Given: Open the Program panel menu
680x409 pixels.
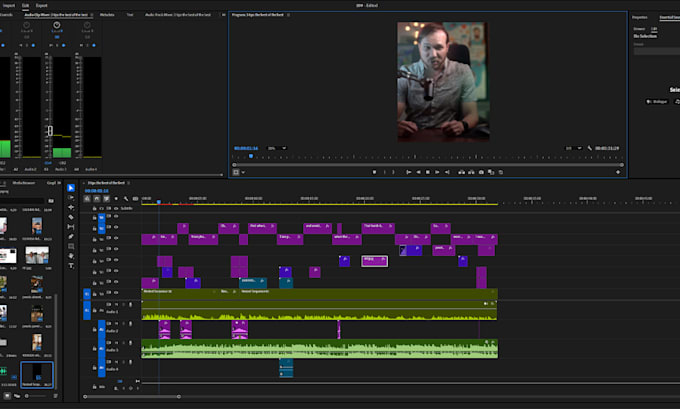Looking at the screenshot, I should (288, 15).
